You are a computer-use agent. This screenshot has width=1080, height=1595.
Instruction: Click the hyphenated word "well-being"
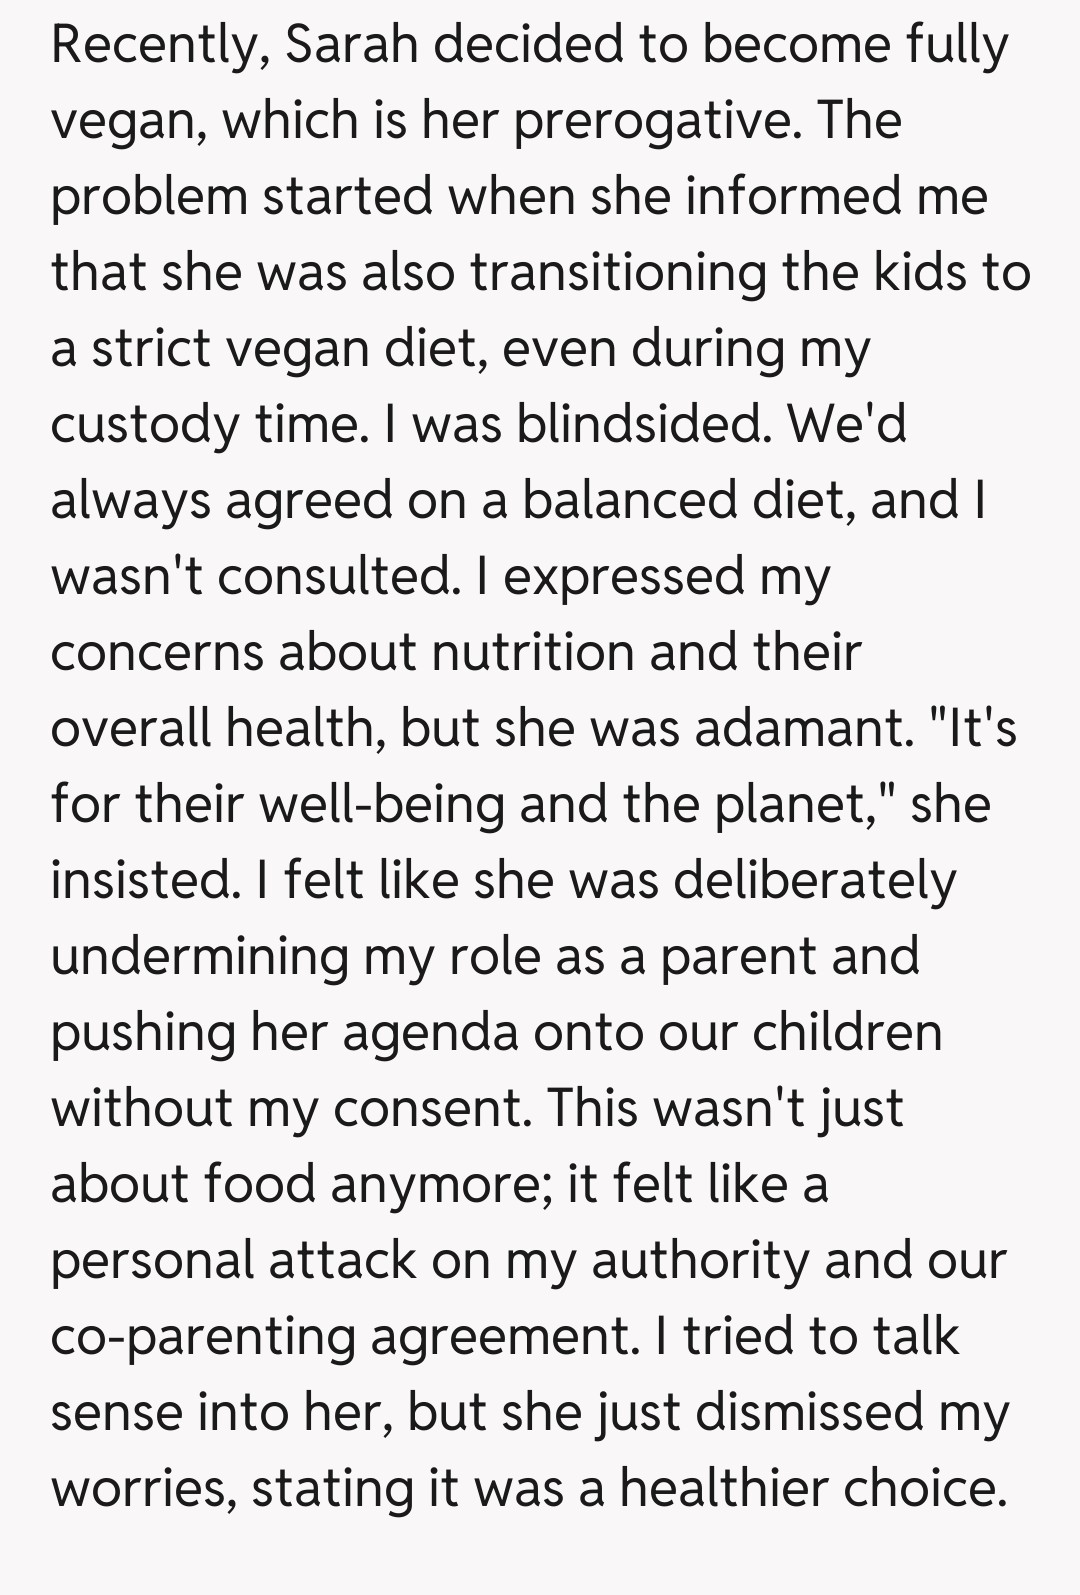pyautogui.click(x=382, y=804)
